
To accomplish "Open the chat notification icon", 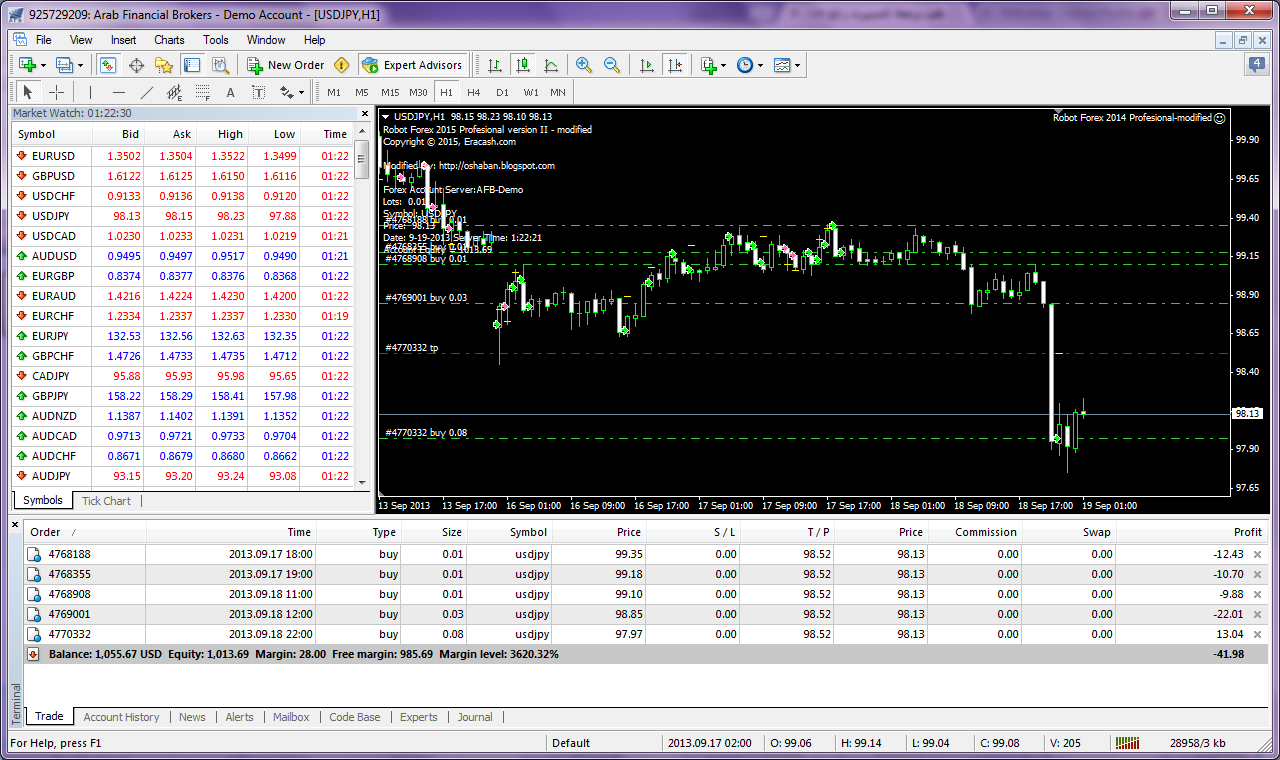I will click(x=1256, y=65).
